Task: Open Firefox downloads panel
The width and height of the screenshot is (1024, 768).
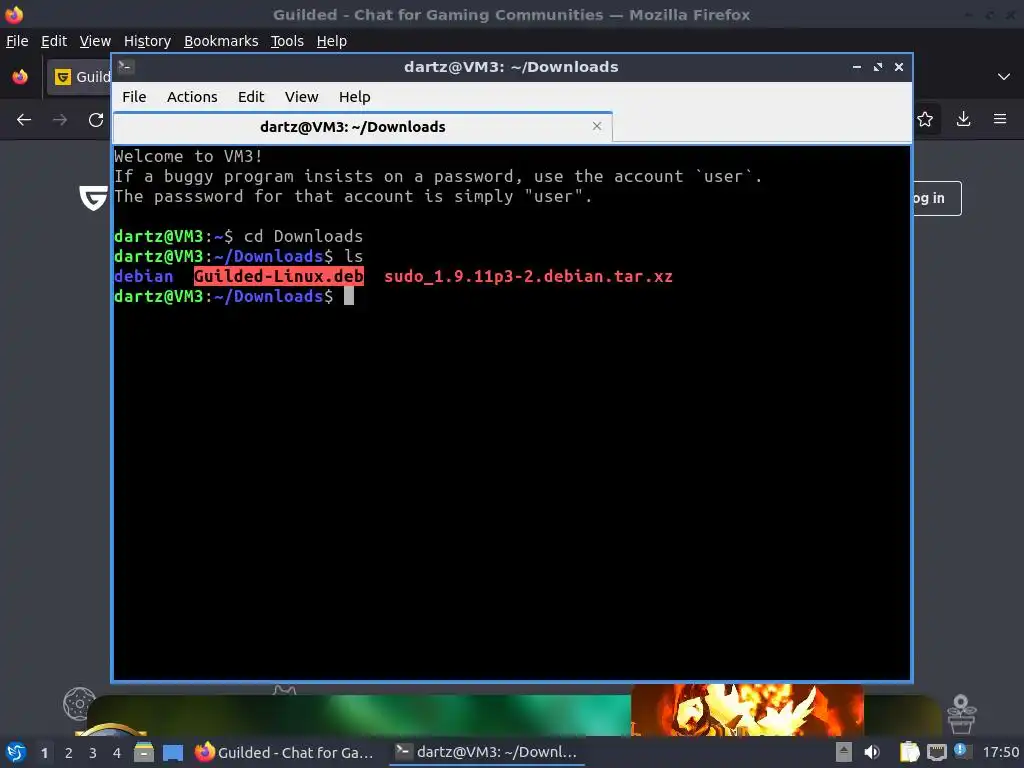Action: coord(963,119)
